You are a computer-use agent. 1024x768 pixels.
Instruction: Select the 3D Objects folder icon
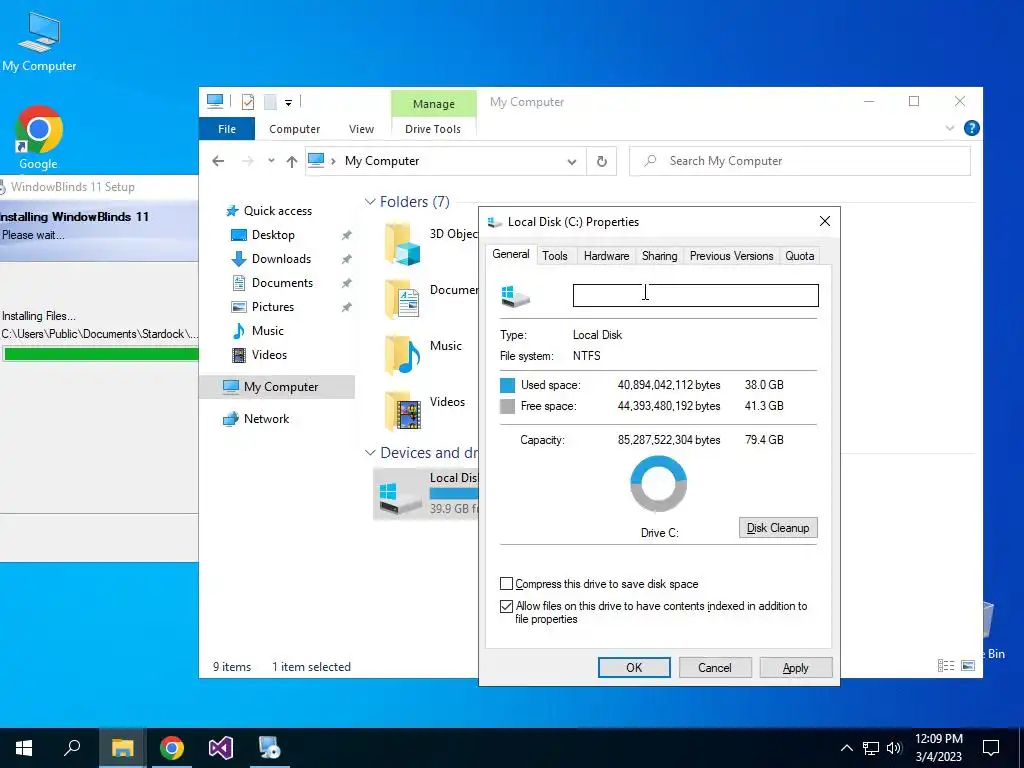tap(402, 244)
